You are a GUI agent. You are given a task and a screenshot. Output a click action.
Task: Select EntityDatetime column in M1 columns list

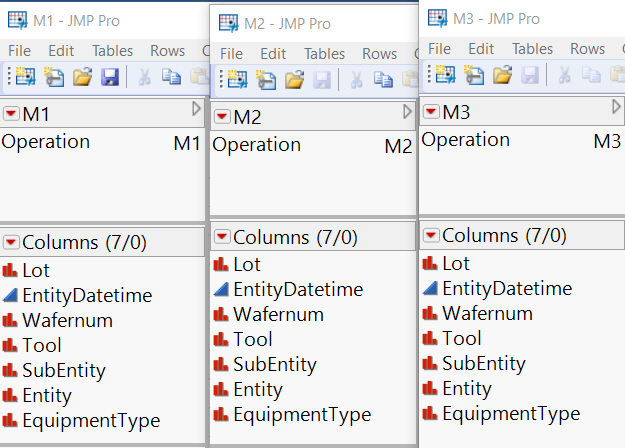click(86, 295)
